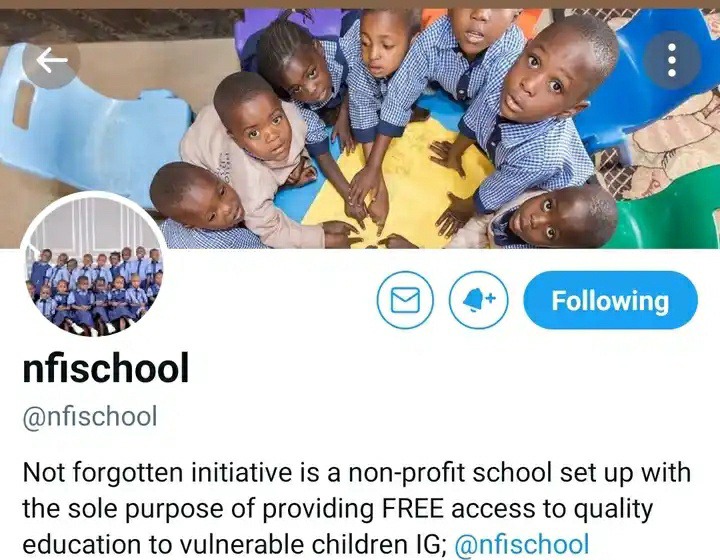Tap the brown bar above the header photo
720x560 pixels.
coord(360,4)
